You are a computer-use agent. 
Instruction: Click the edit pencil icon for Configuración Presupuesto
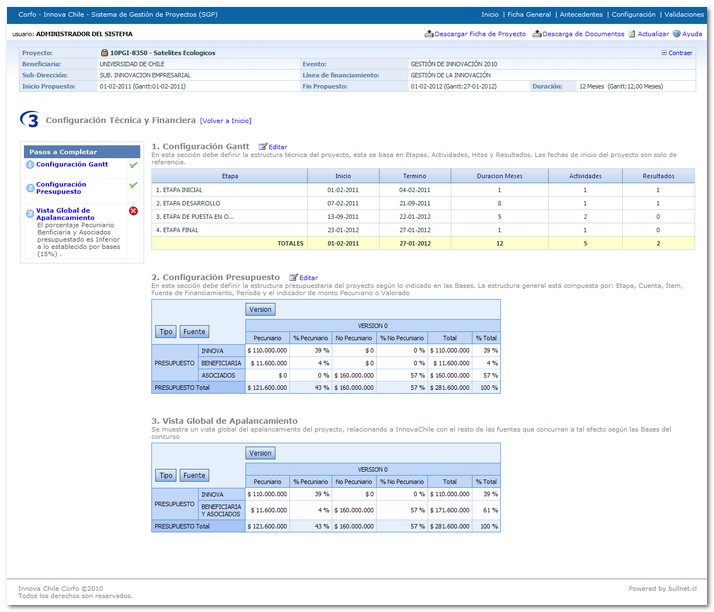click(x=294, y=277)
